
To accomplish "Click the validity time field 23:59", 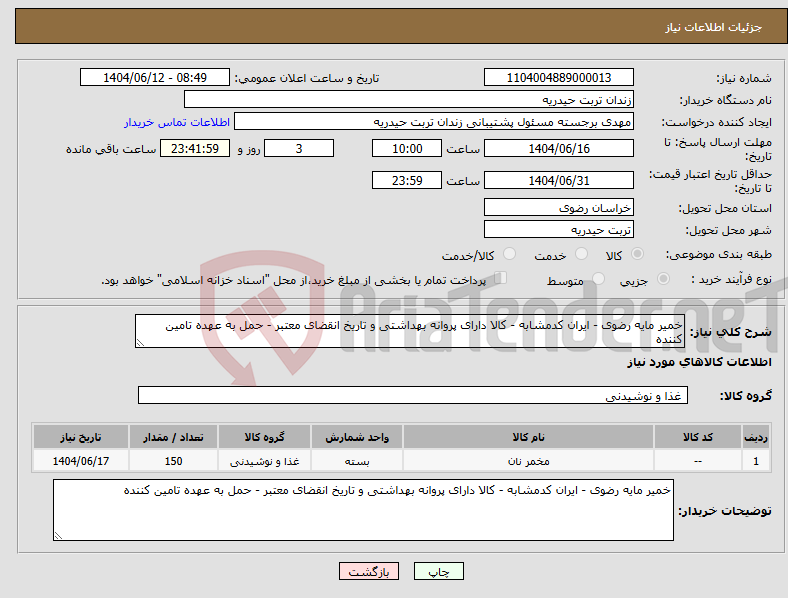I will 407,180.
